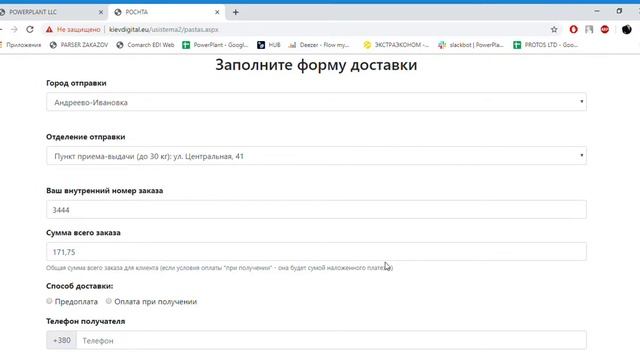Open the Deezer Flow bookmark
The image size is (640, 360).
coord(319,45)
